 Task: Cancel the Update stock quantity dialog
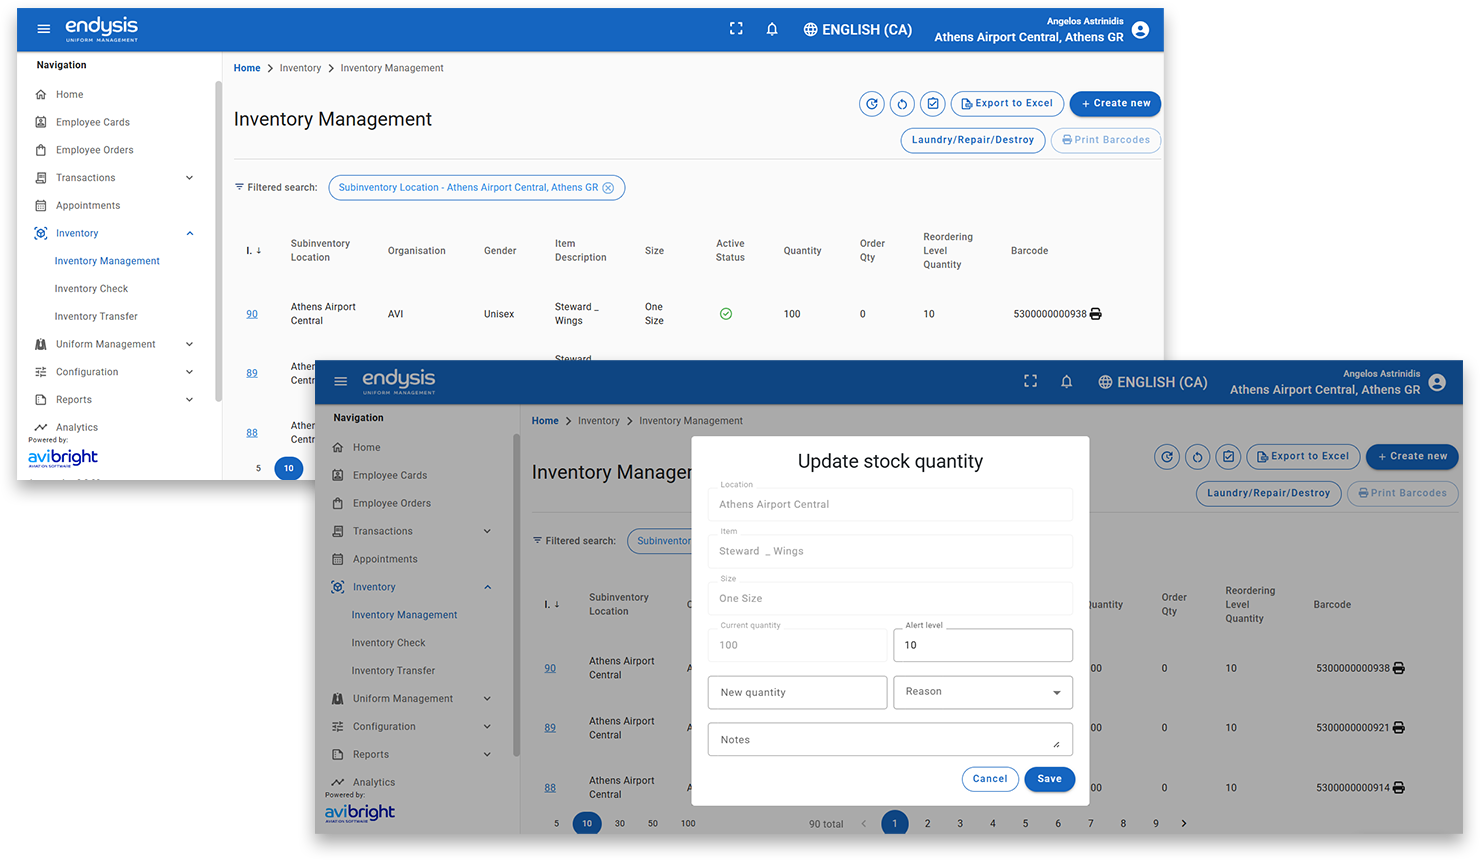pos(990,779)
